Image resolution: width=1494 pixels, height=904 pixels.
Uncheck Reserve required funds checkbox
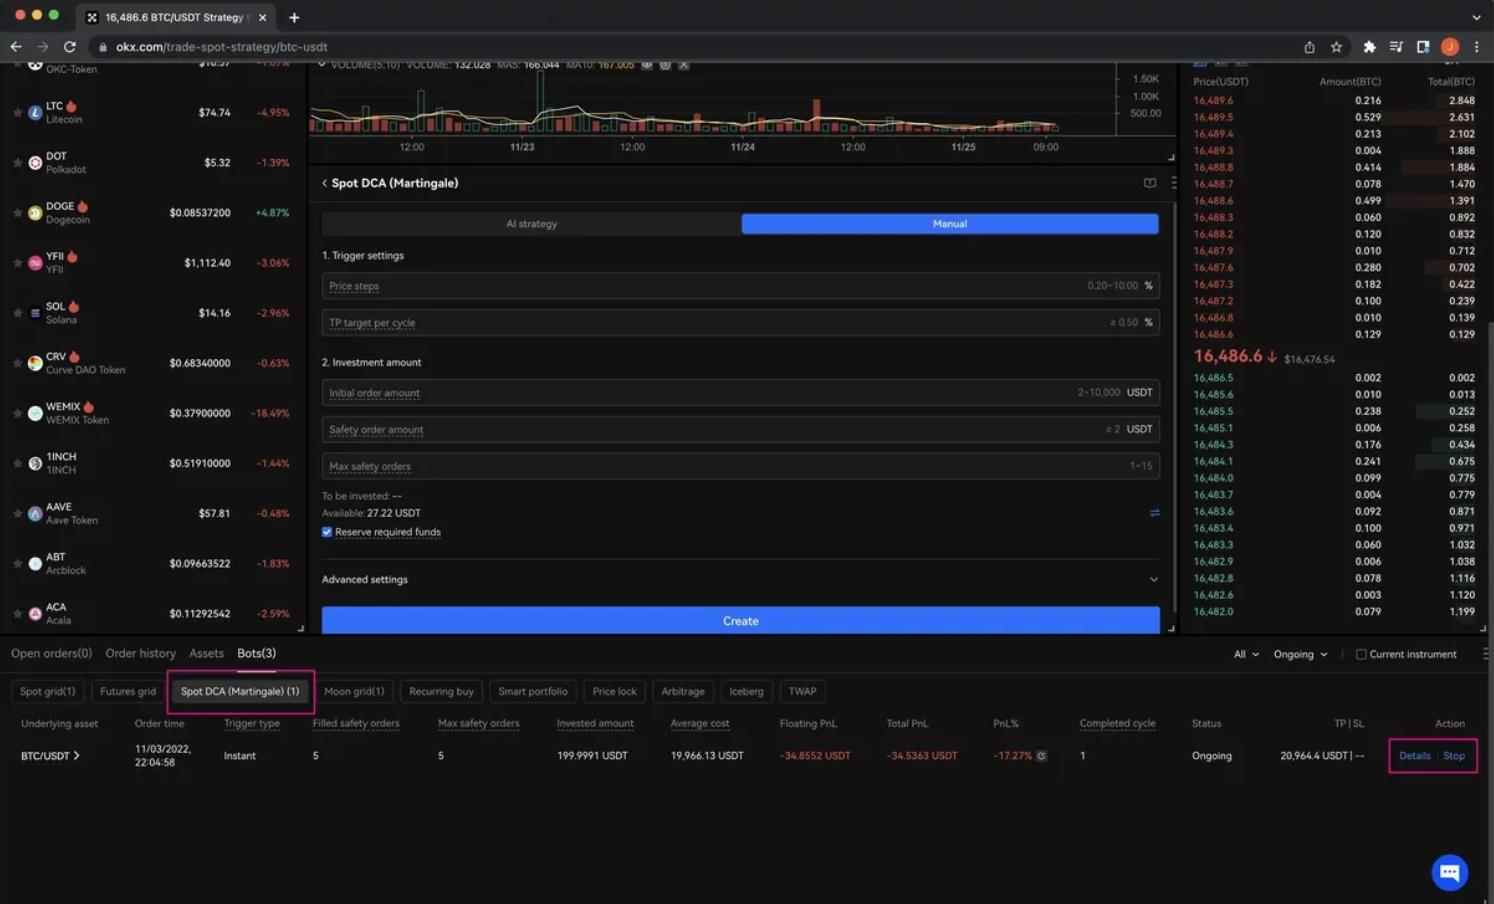tap(327, 532)
